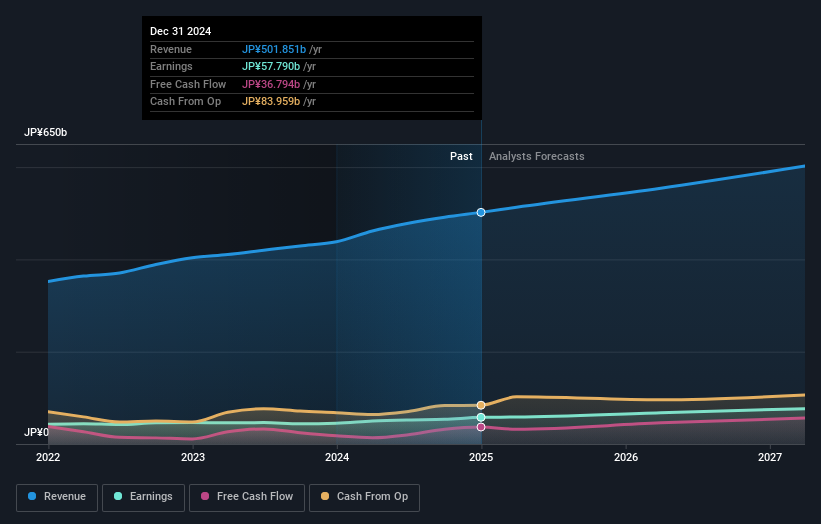821x524 pixels.
Task: Click the JP¥36.794b free cash flow value
Action: (x=271, y=84)
